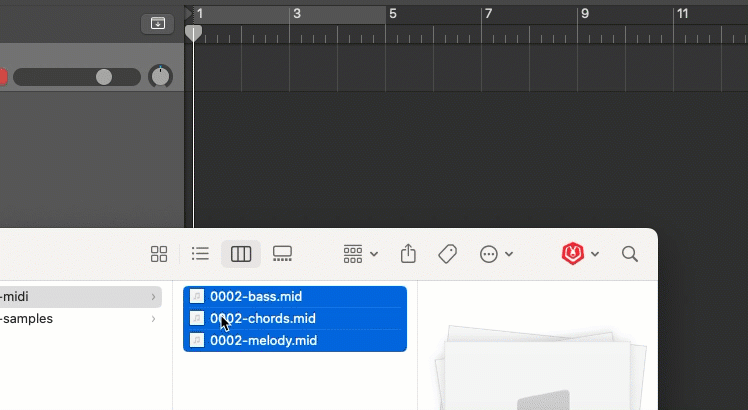Viewport: 748px width, 410px height.
Task: Click the Finder Share icon
Action: tap(408, 254)
